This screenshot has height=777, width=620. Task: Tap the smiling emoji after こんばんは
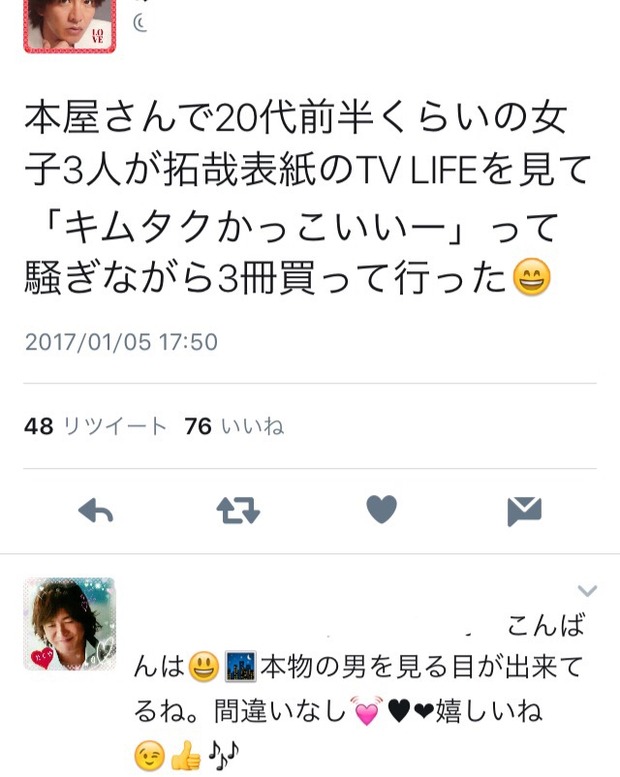click(204, 666)
